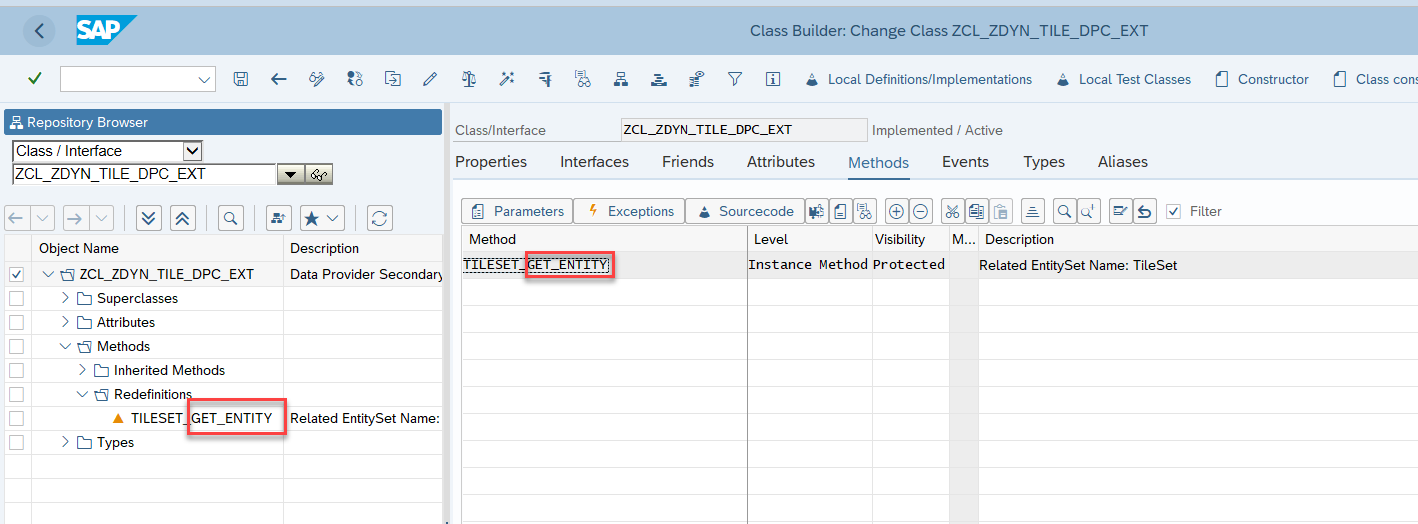Click the Cut scissors icon in methods toolbar
This screenshot has height=524, width=1418.
click(952, 211)
